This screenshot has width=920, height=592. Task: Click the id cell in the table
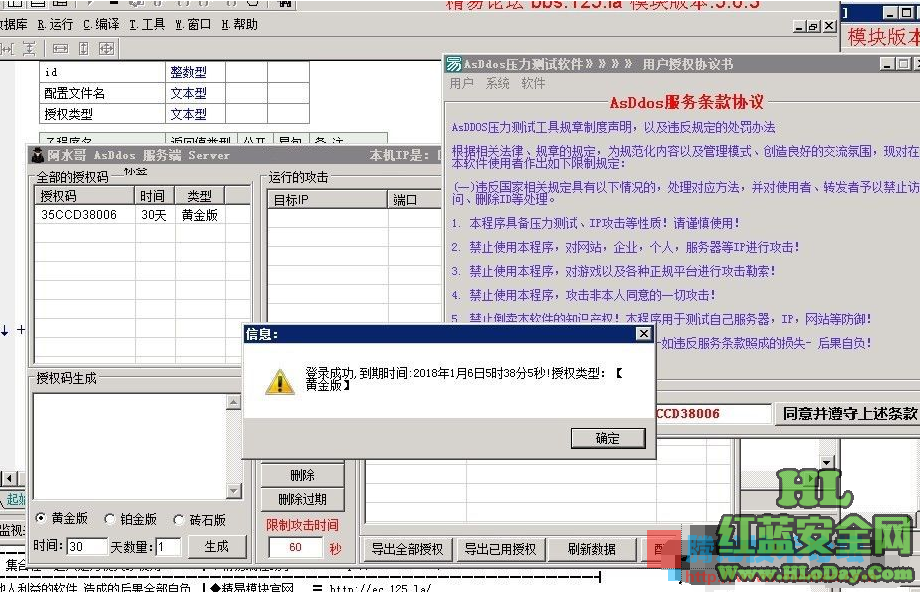[x=103, y=72]
